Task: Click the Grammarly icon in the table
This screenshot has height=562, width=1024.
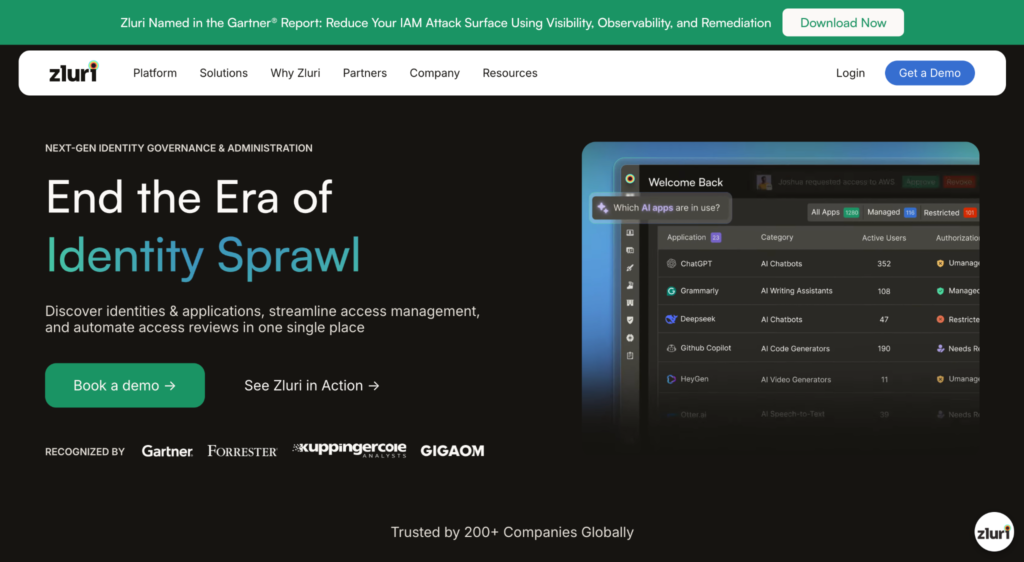Action: pos(672,291)
